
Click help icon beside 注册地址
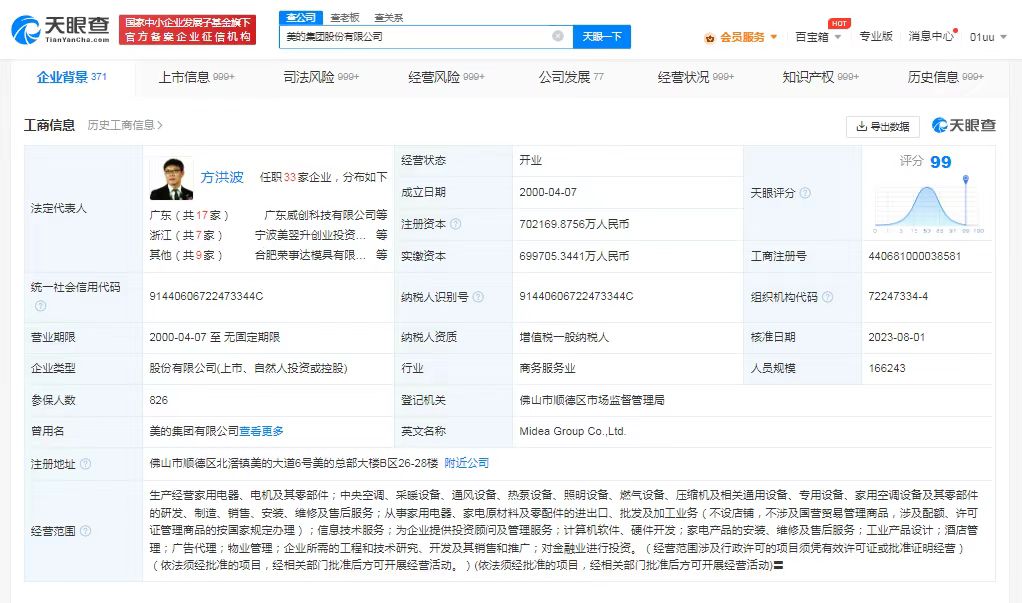pos(85,463)
